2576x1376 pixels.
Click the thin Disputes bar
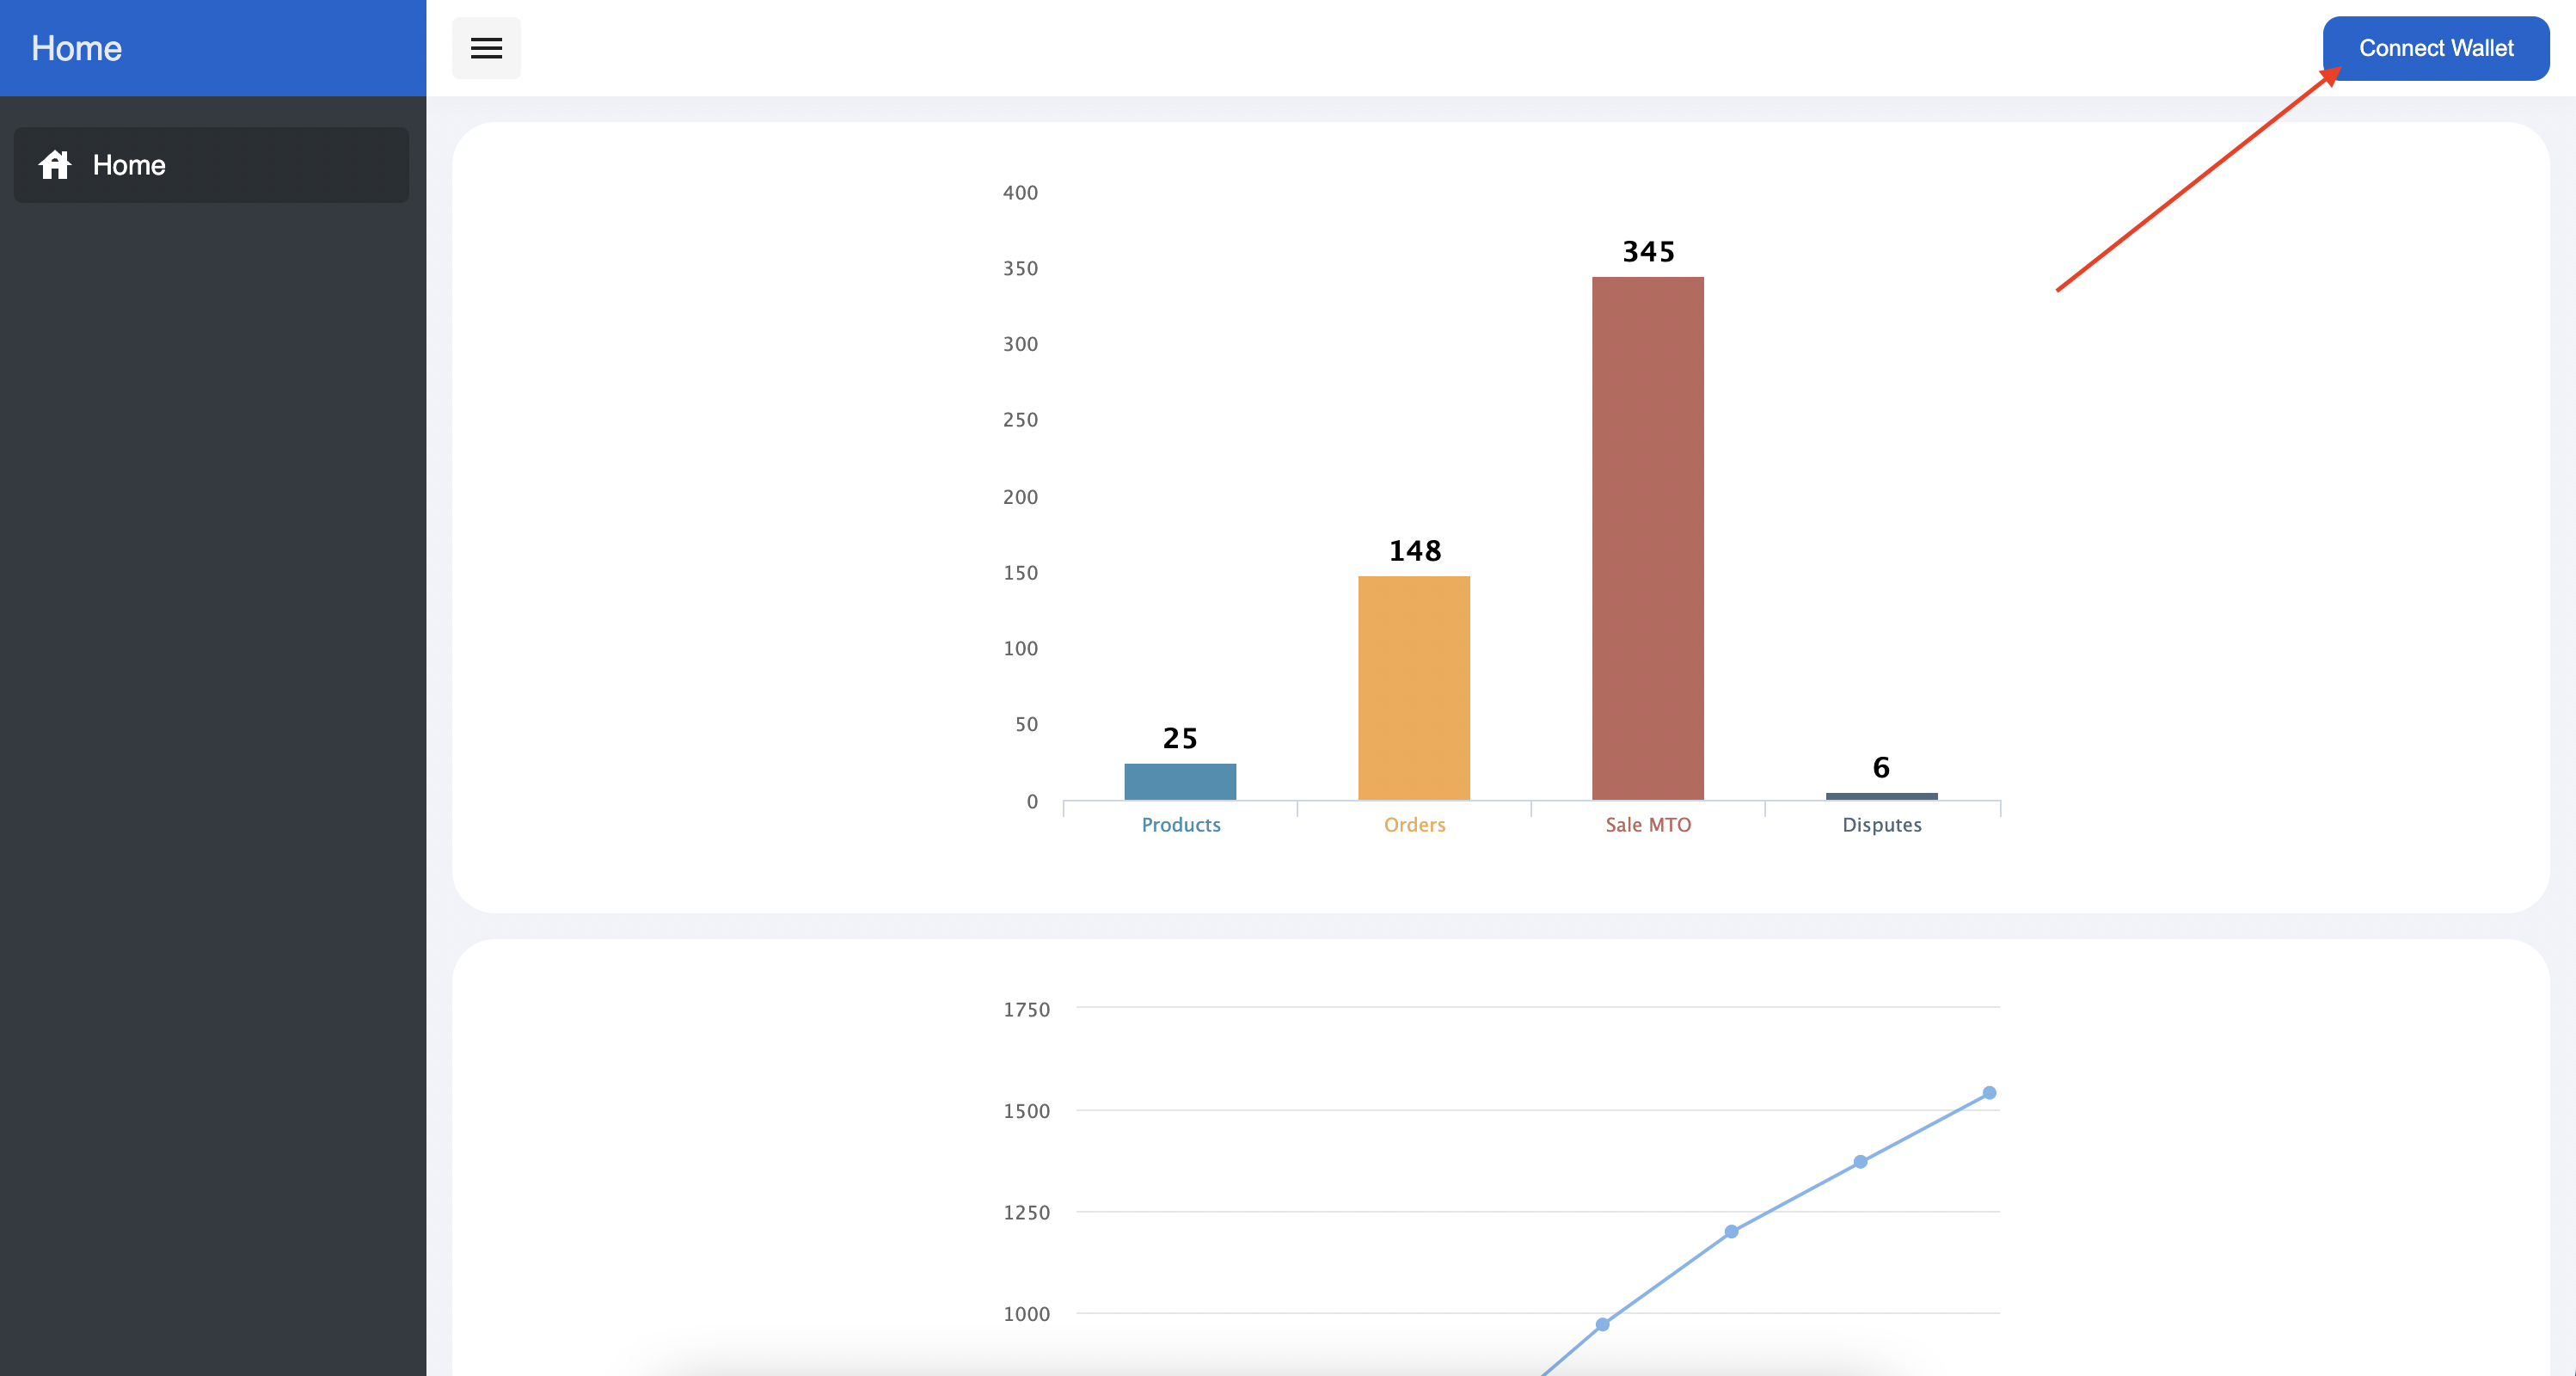point(1881,796)
